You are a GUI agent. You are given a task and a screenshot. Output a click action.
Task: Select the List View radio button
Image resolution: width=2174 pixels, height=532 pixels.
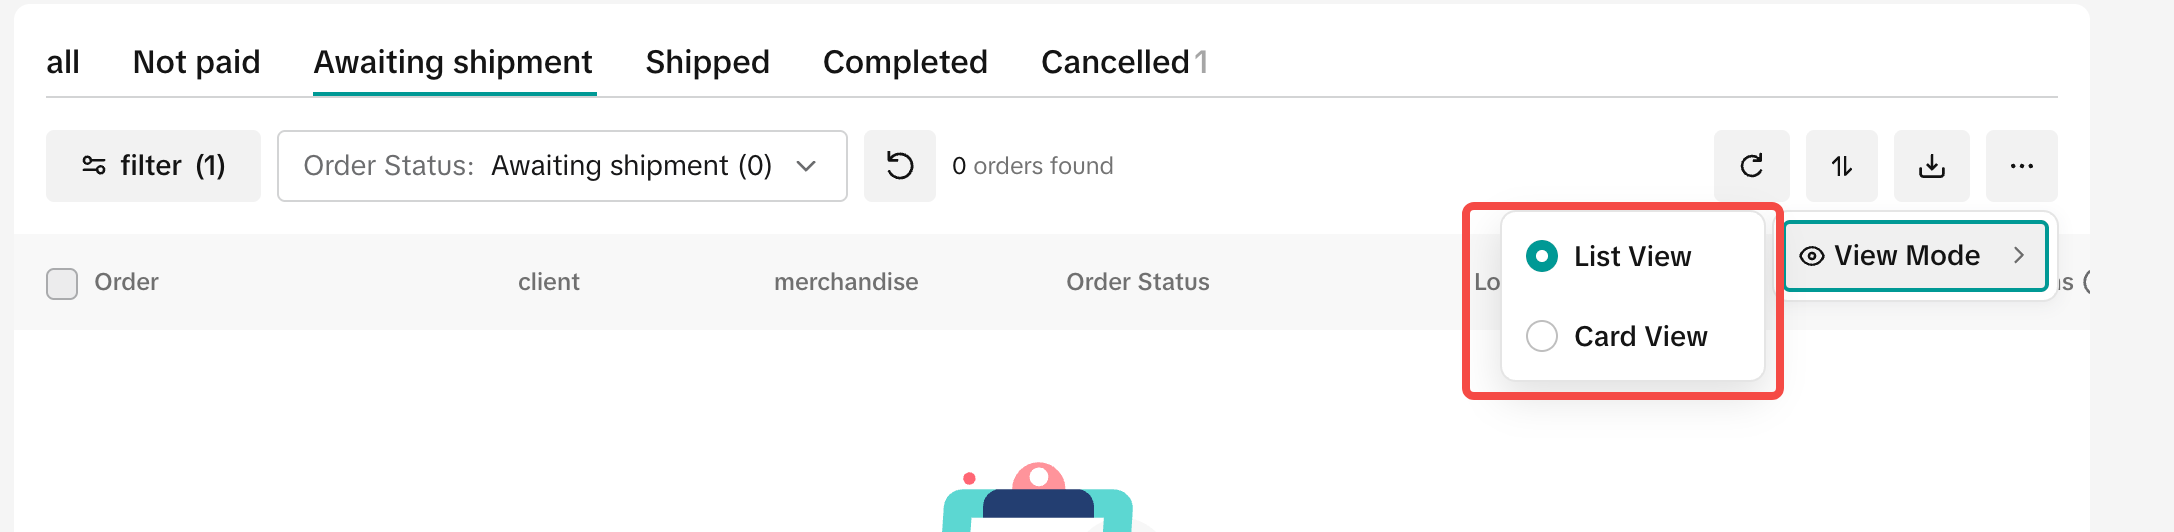[x=1542, y=257]
